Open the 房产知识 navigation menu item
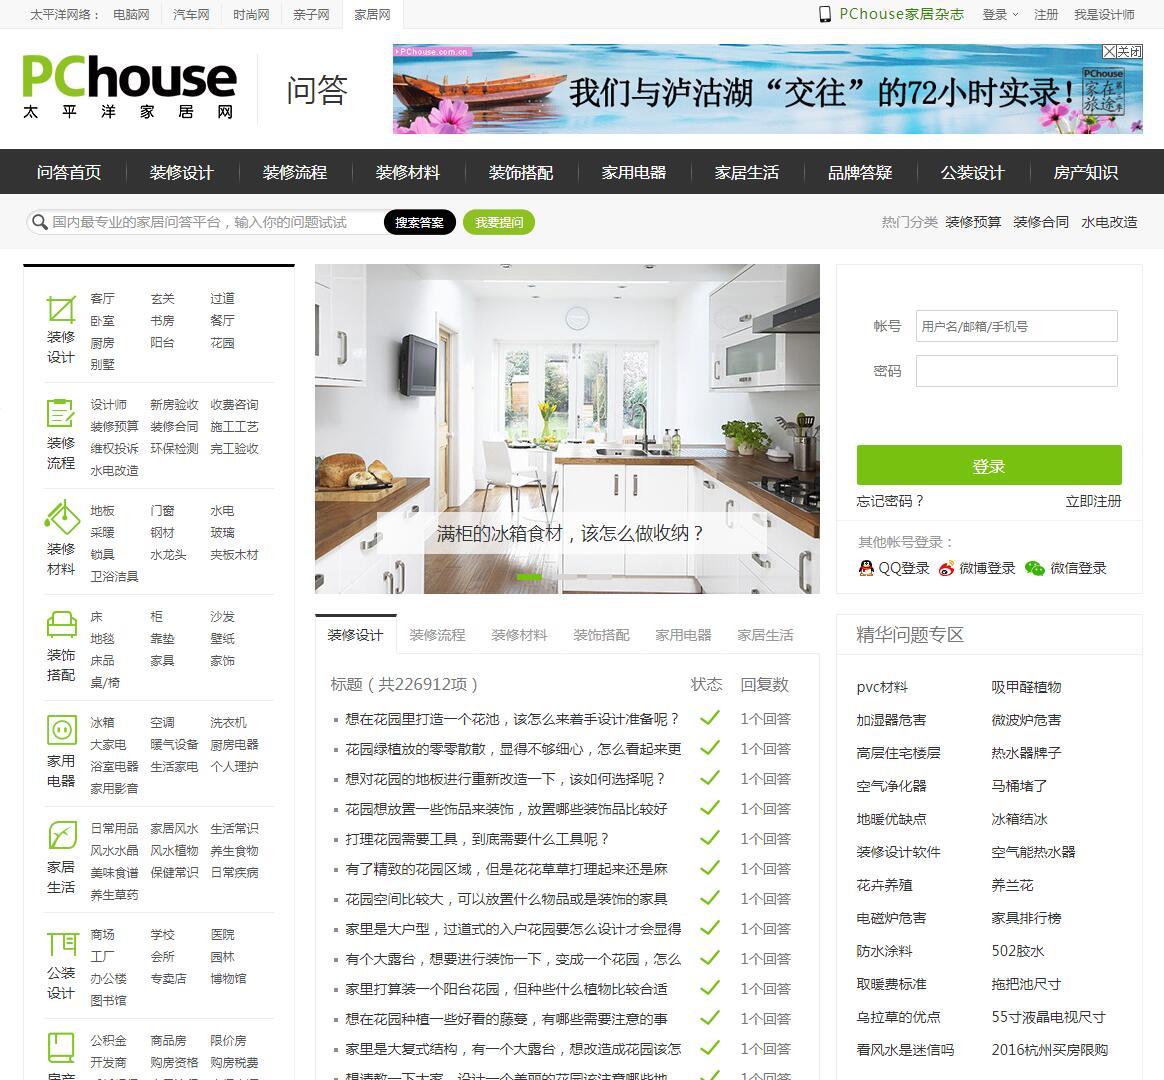Viewport: 1164px width, 1080px height. 1085,172
